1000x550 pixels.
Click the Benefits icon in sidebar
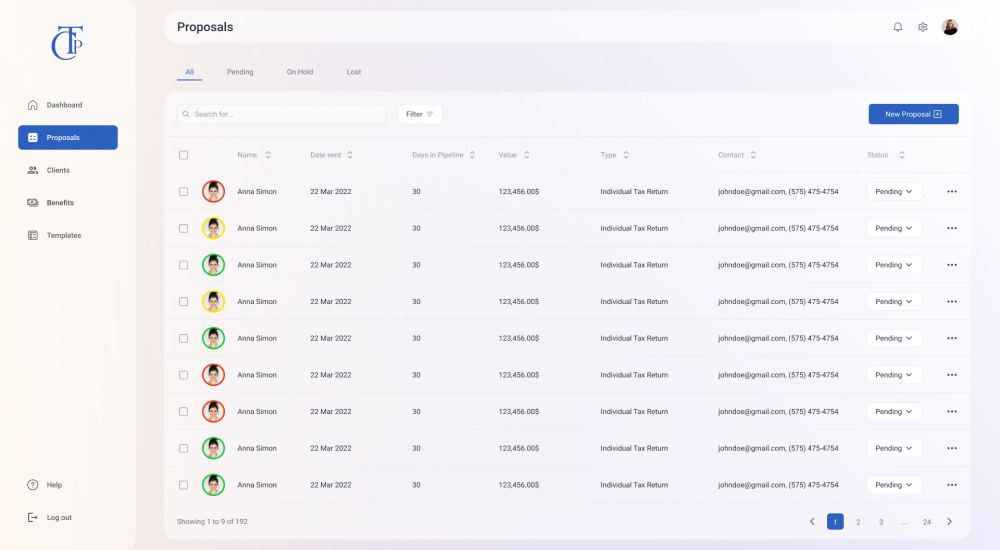pos(33,203)
